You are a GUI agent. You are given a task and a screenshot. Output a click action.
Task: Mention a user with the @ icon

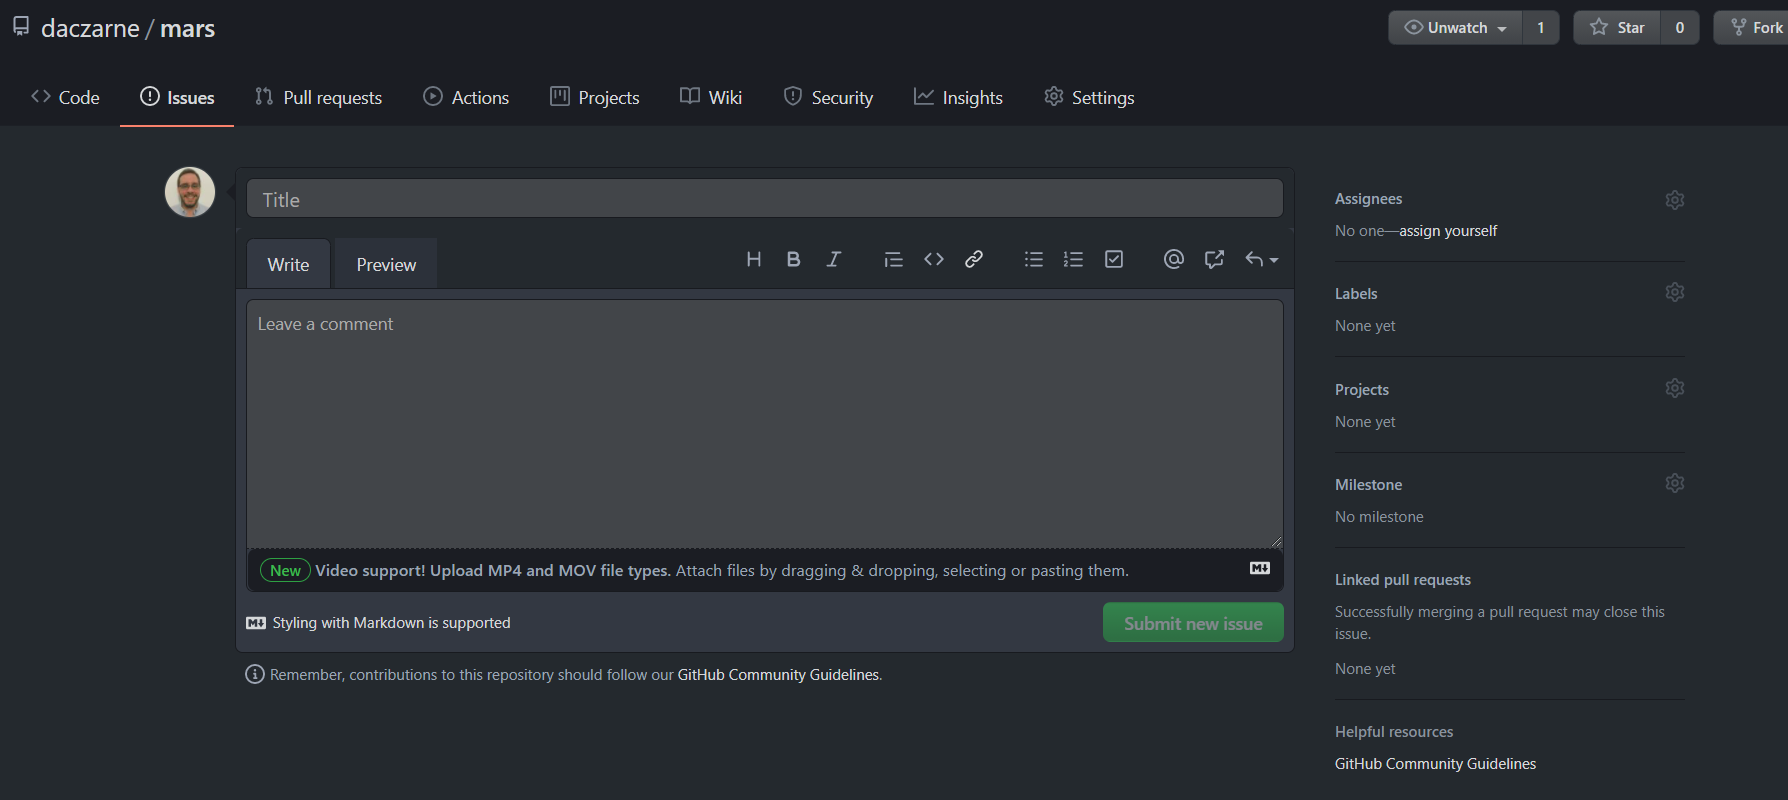pos(1174,260)
